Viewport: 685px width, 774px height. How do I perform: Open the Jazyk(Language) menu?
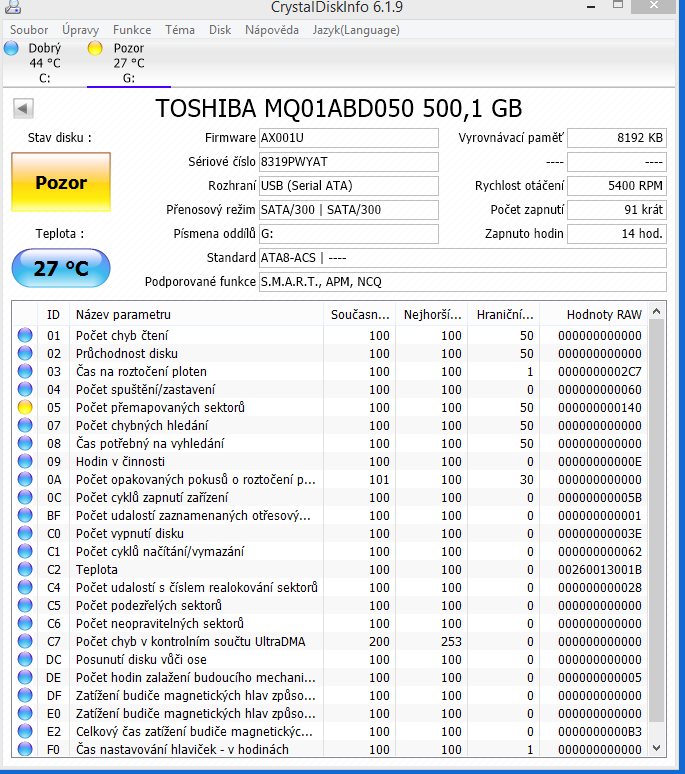tap(356, 30)
